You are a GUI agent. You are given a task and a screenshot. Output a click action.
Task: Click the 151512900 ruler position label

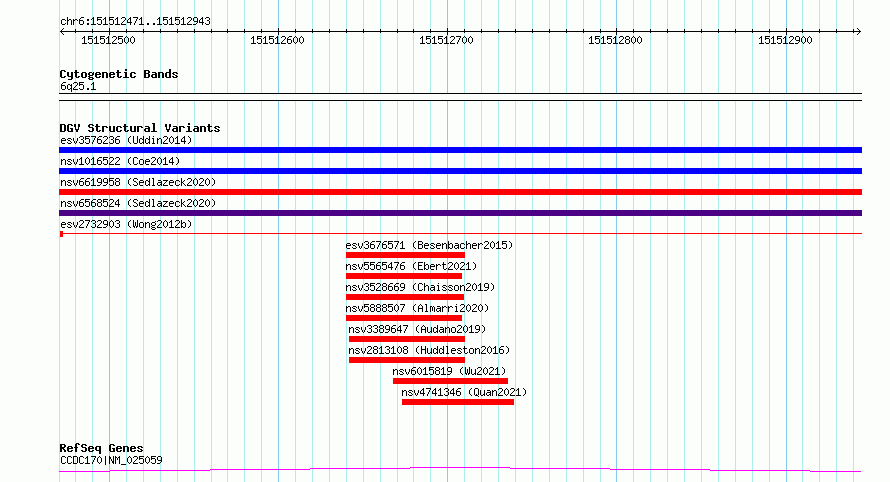tap(786, 40)
